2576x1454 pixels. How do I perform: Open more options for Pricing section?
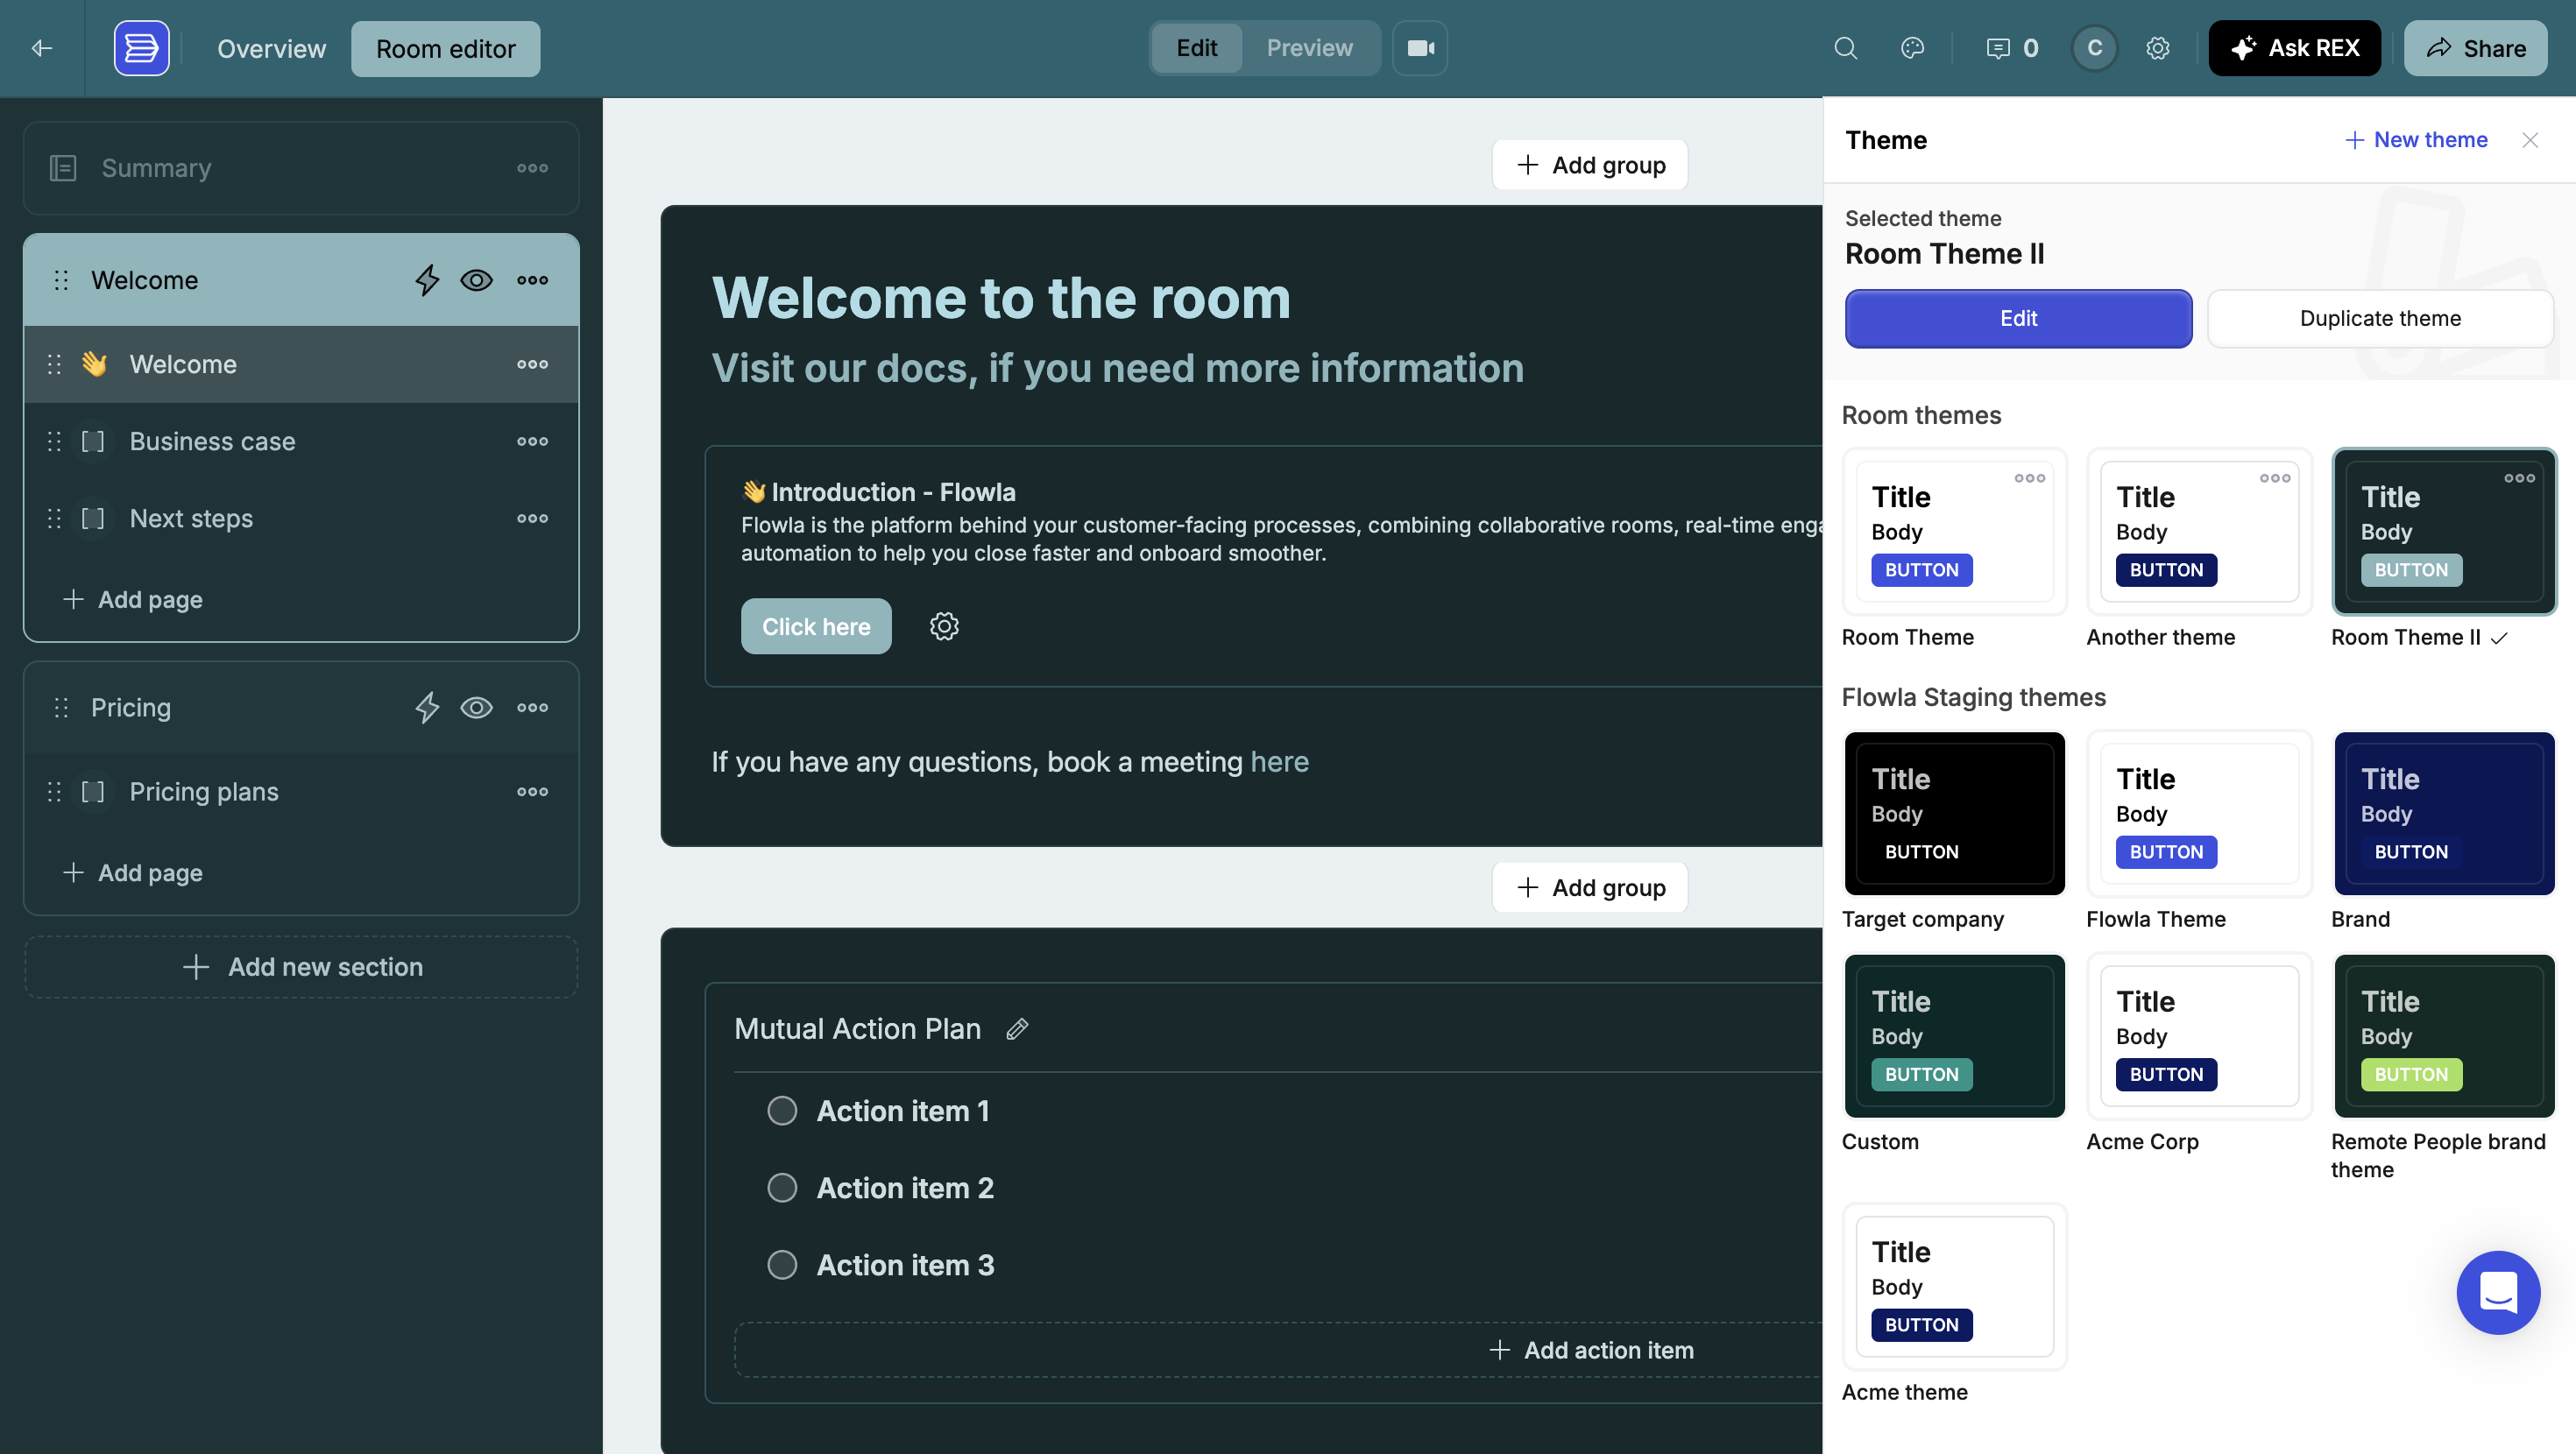[532, 708]
